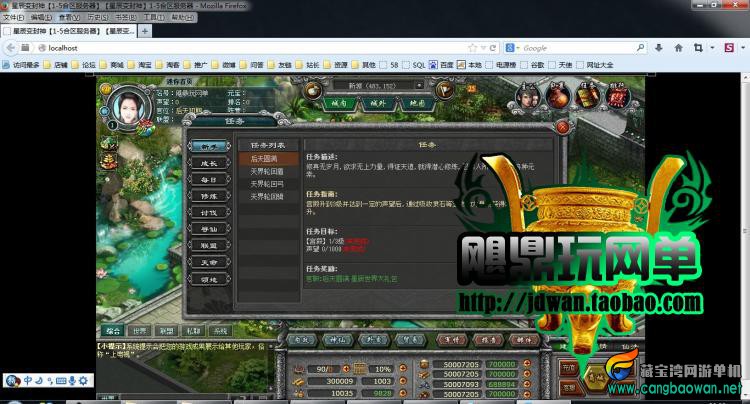Open the red book icon at top right
750x404 pixels.
[617, 96]
